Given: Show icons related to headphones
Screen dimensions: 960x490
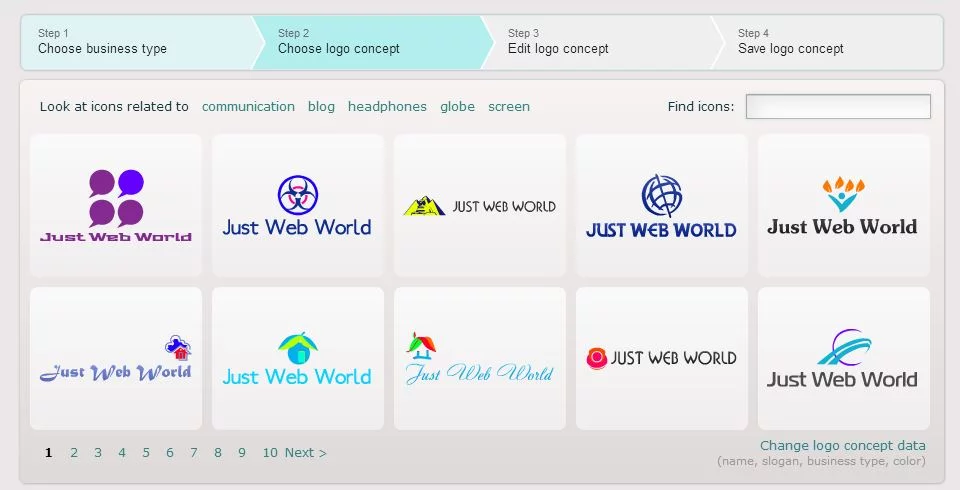Looking at the screenshot, I should click(x=387, y=107).
